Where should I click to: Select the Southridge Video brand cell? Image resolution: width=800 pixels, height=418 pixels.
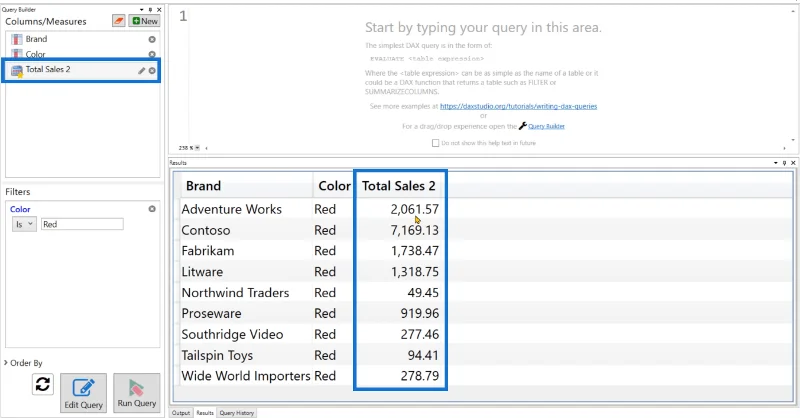(232, 334)
